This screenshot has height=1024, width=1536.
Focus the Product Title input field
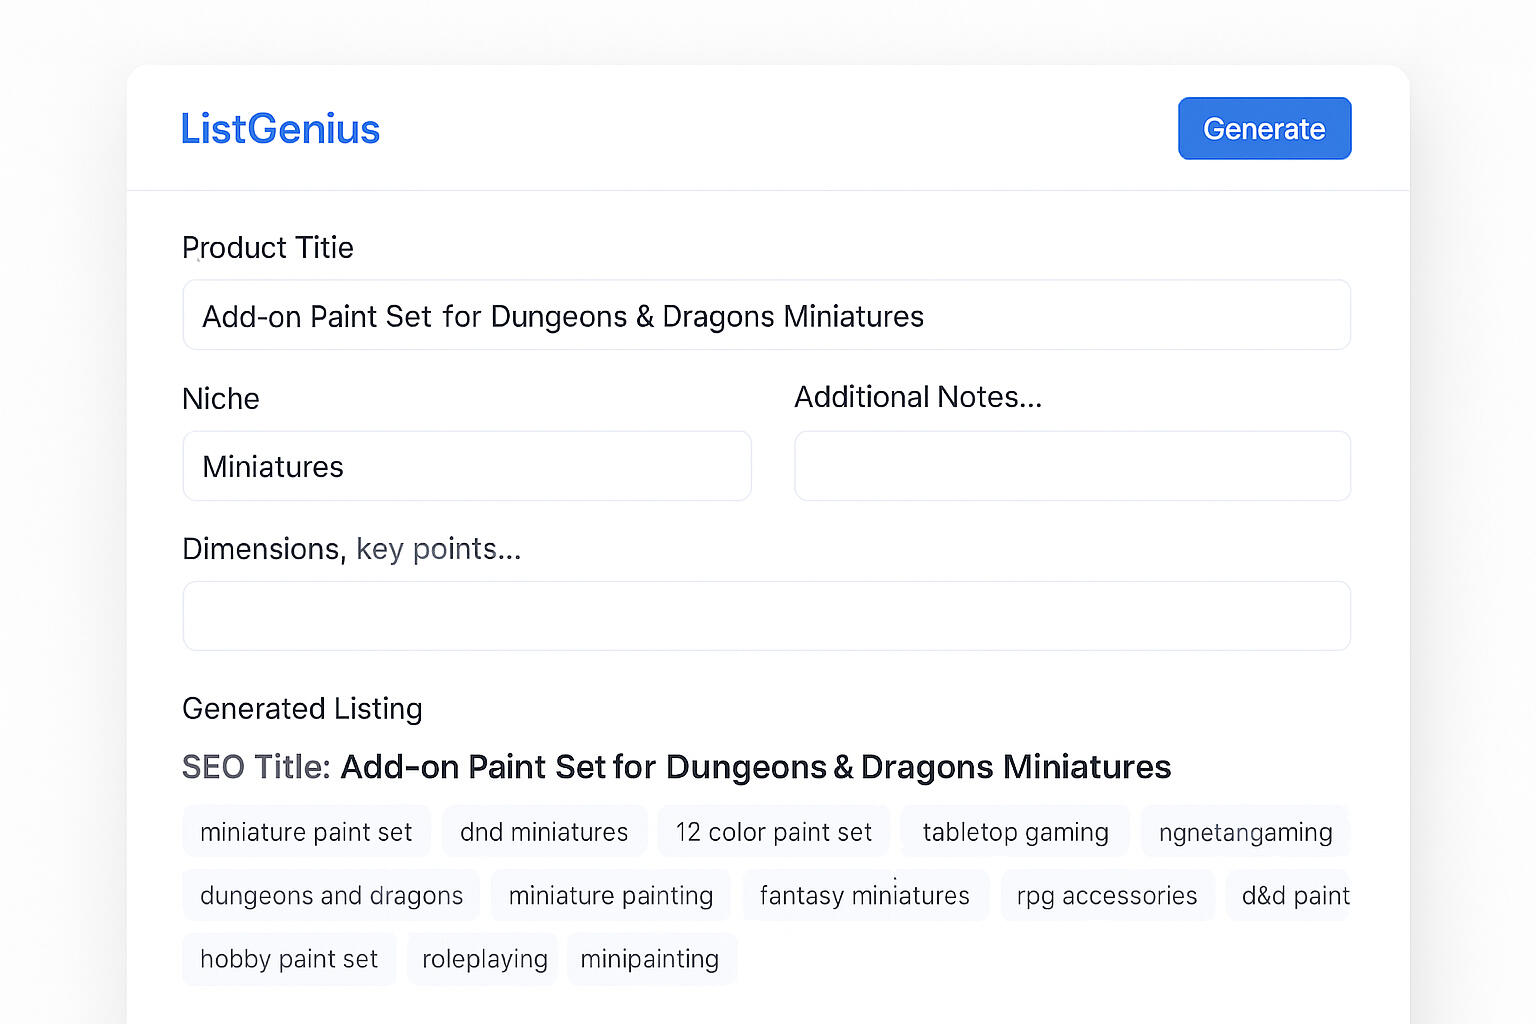[766, 315]
